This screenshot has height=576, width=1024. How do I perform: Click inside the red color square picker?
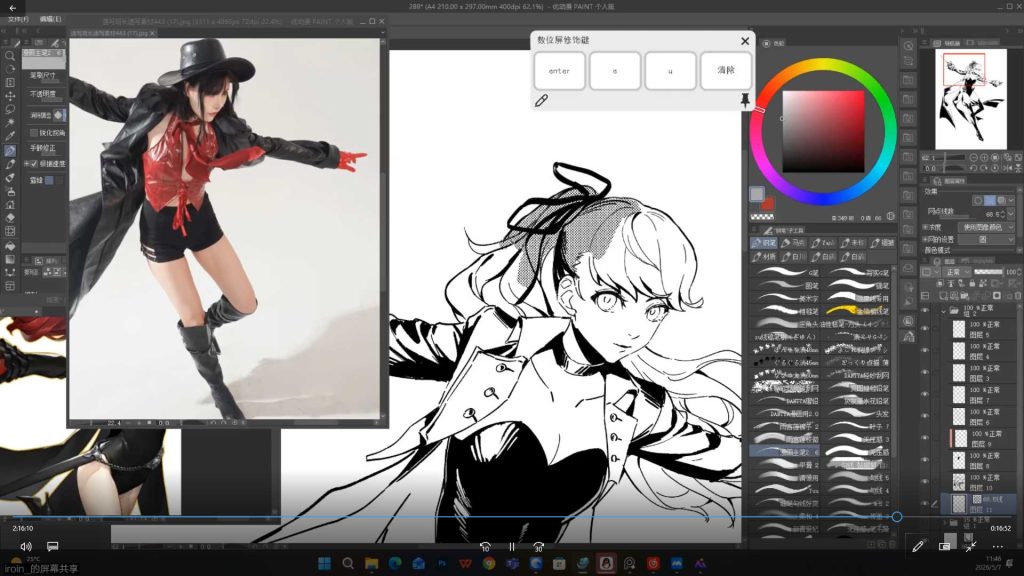(x=823, y=131)
